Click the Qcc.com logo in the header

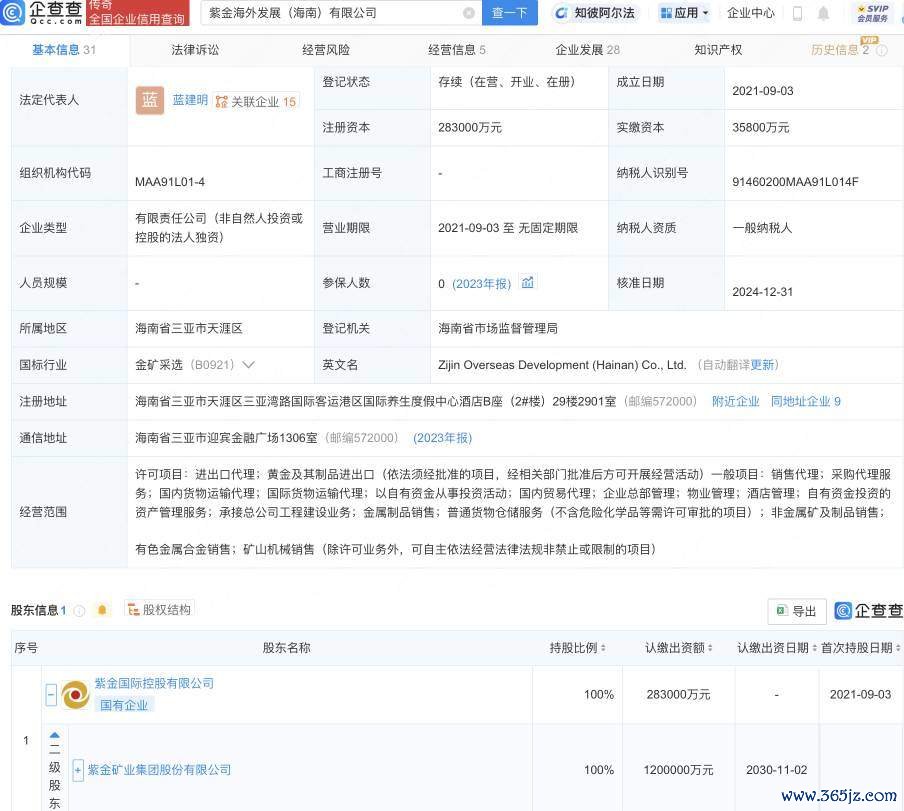[42, 12]
